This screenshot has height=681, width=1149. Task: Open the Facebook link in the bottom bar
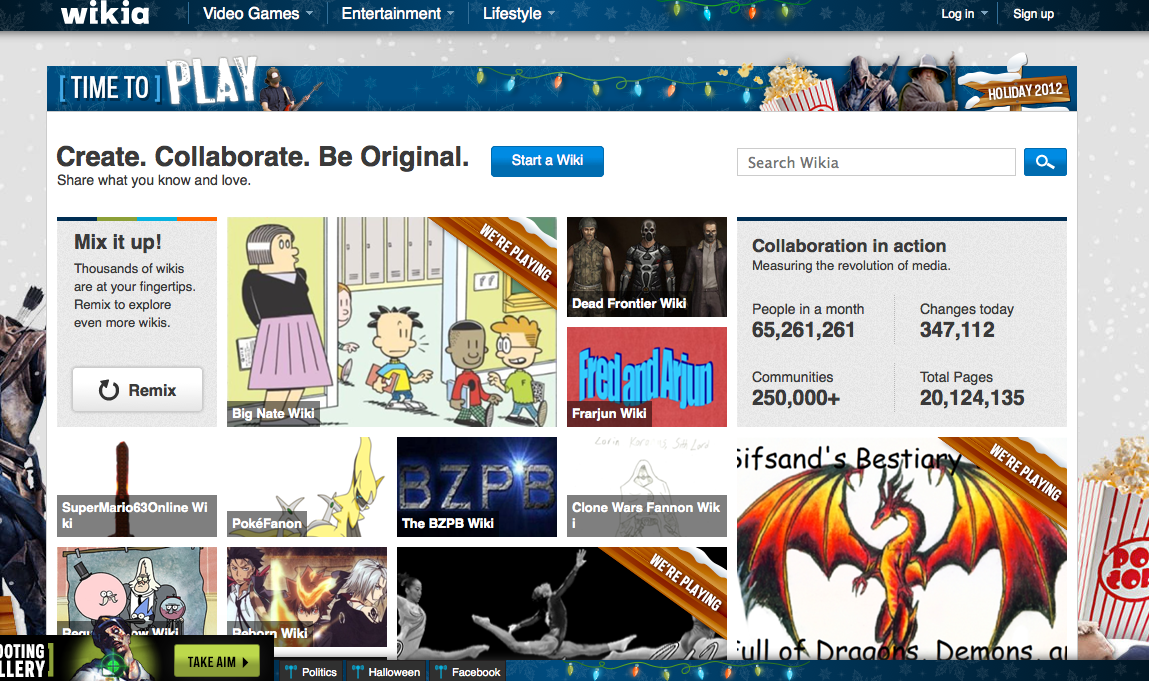click(x=468, y=671)
